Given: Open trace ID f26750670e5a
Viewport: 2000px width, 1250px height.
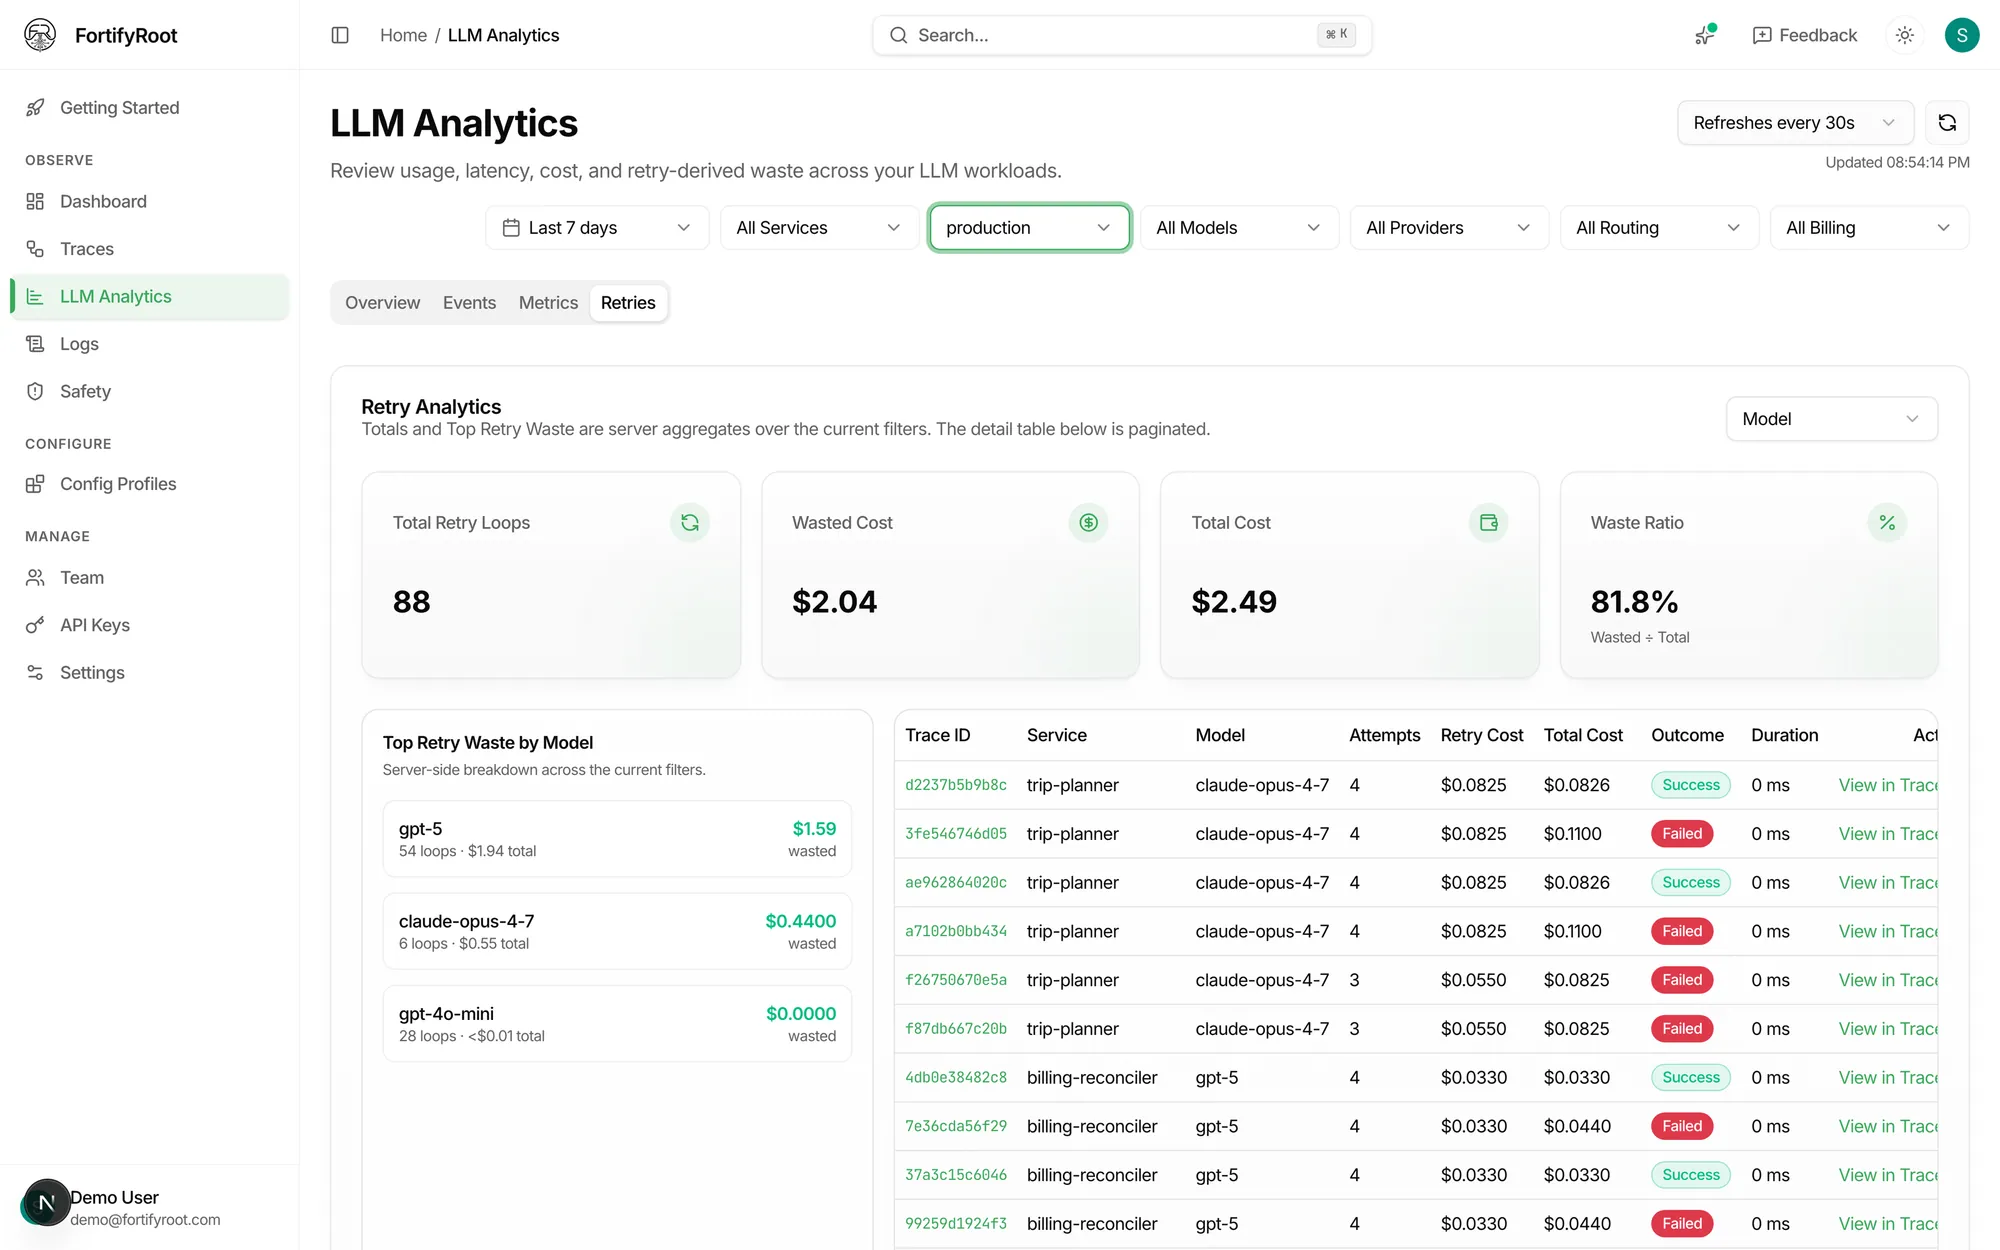Looking at the screenshot, I should (956, 981).
